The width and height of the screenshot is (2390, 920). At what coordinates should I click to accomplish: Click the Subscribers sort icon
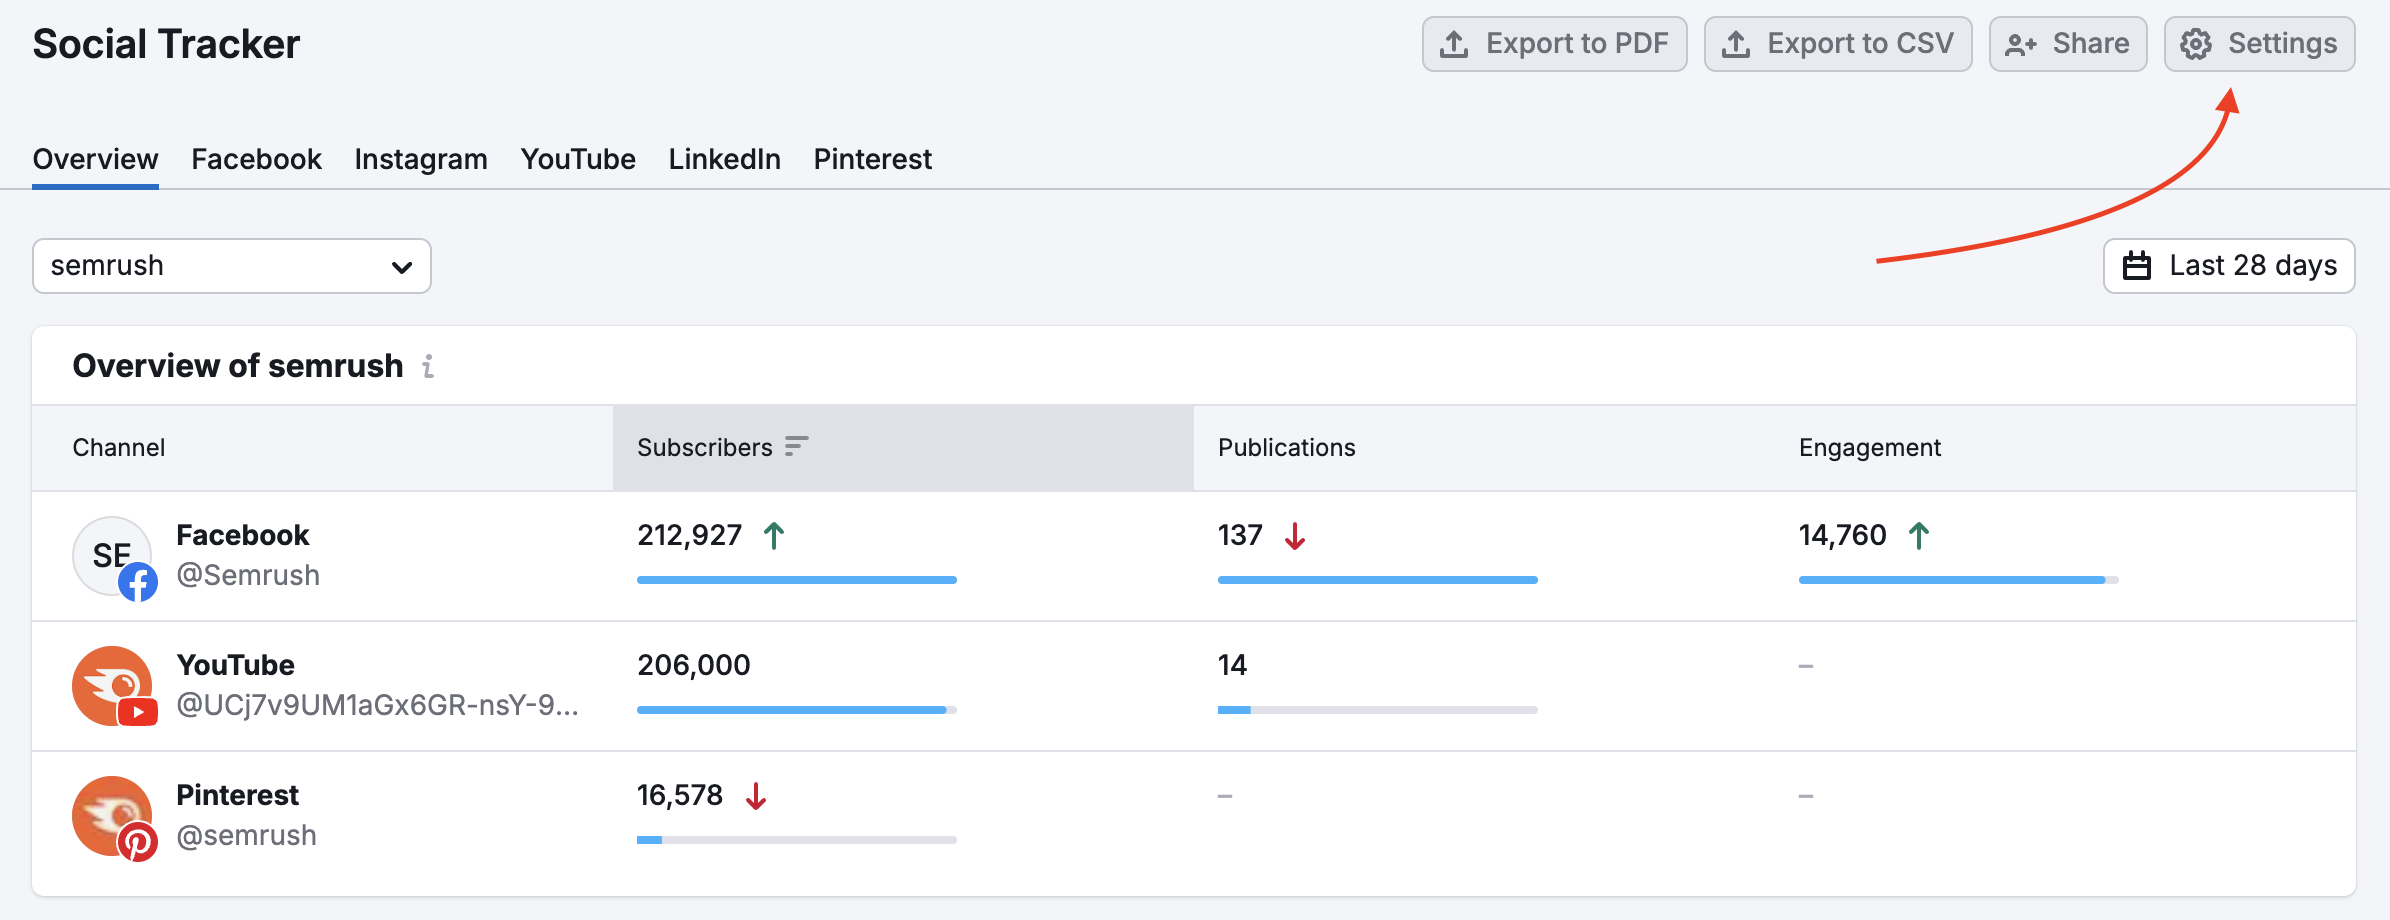coord(796,446)
